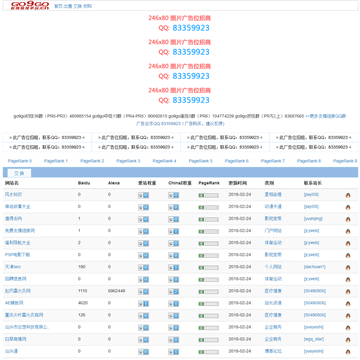Click ChinaZ weight badge in 白菜商情网 row
Image resolution: width=360 pixels, height=360 pixels.
[173, 340]
